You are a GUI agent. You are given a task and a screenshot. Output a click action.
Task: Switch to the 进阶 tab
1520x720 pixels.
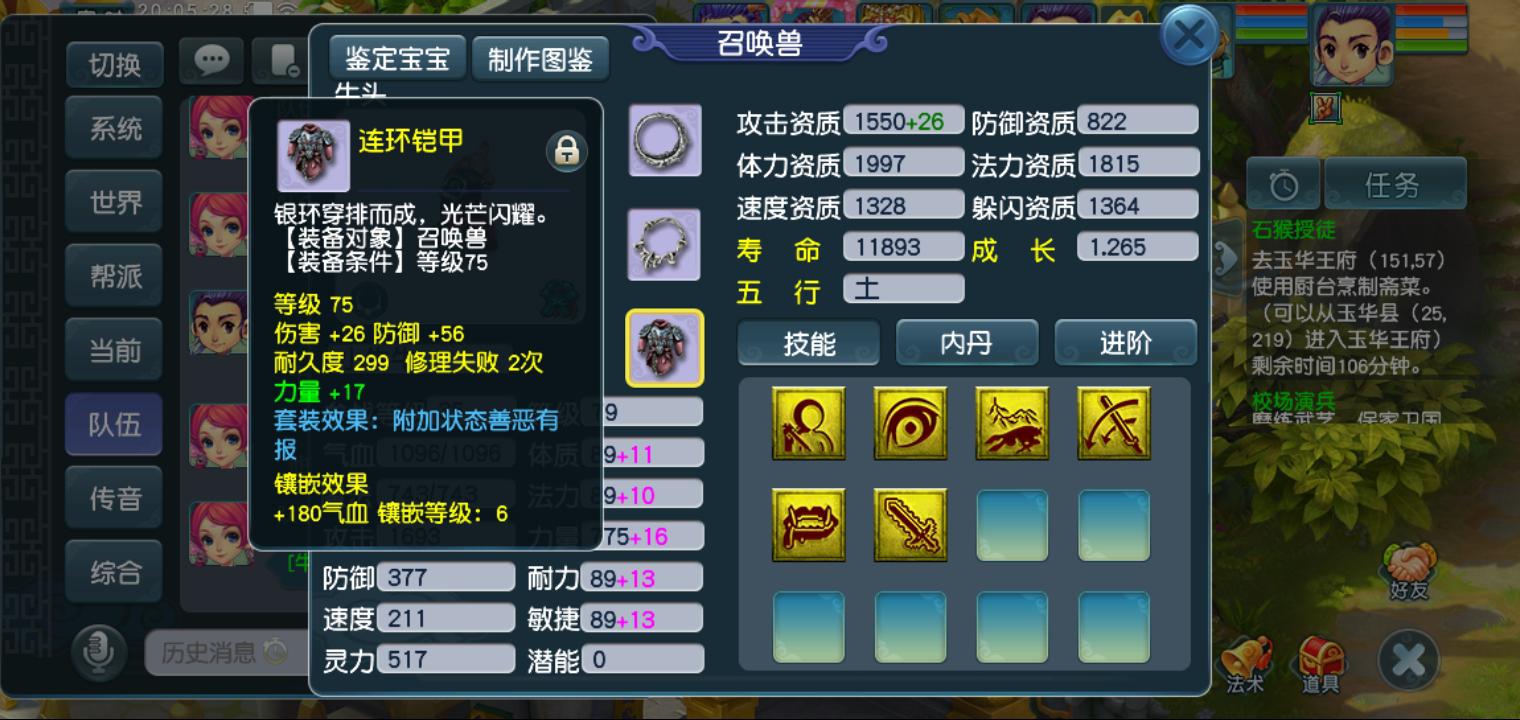pyautogui.click(x=1126, y=343)
